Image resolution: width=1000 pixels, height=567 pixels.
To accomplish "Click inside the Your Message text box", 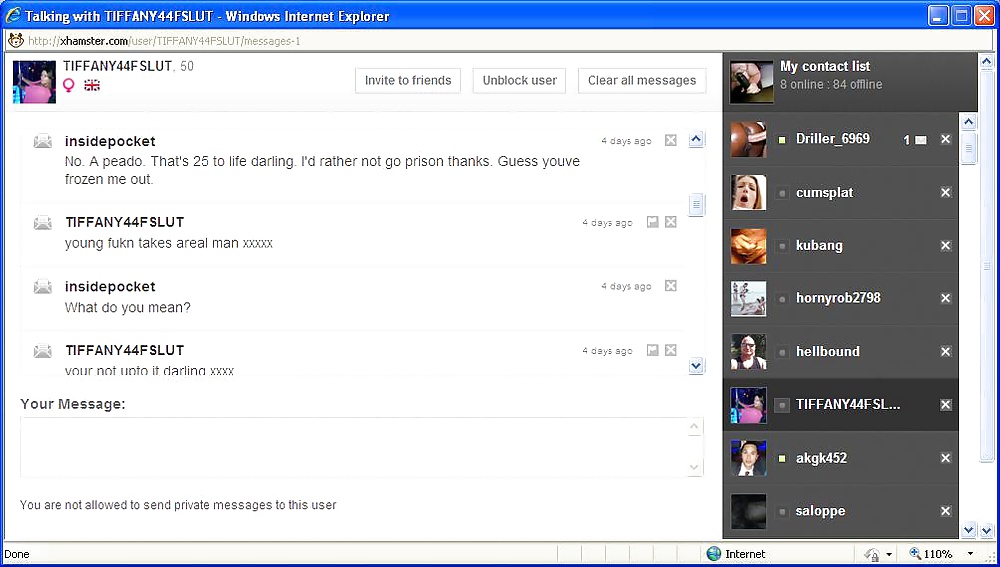I will coord(350,446).
